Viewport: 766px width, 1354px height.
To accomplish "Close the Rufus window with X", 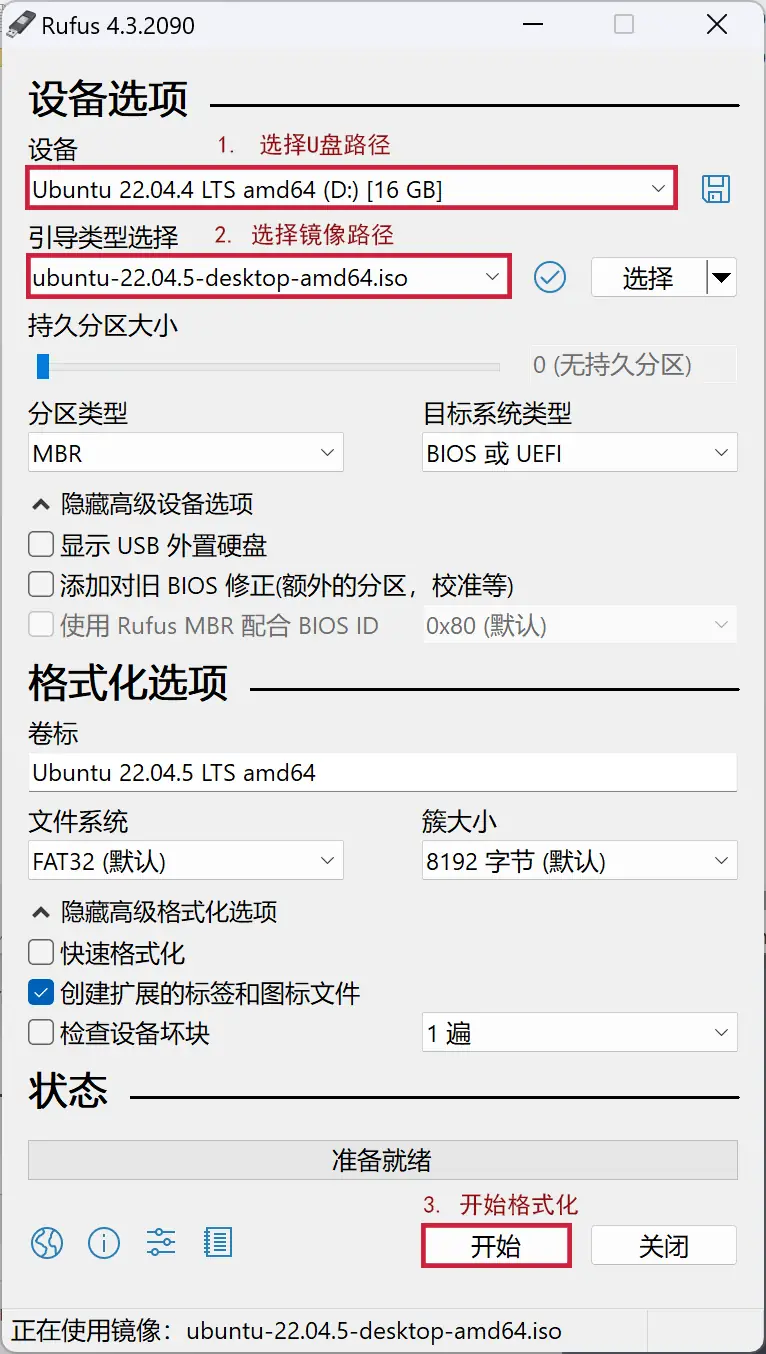I will (717, 25).
